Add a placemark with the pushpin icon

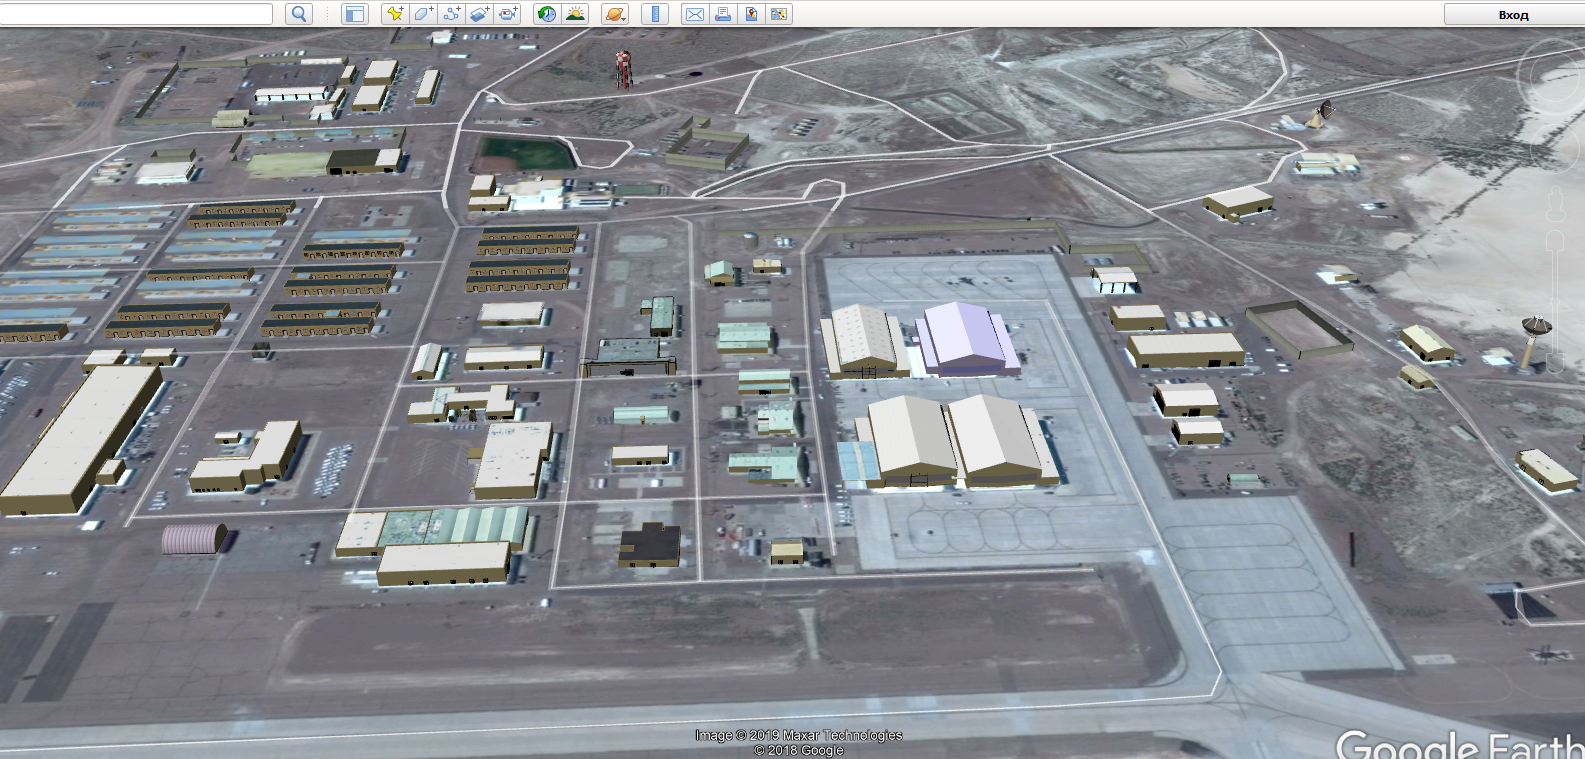click(x=395, y=14)
